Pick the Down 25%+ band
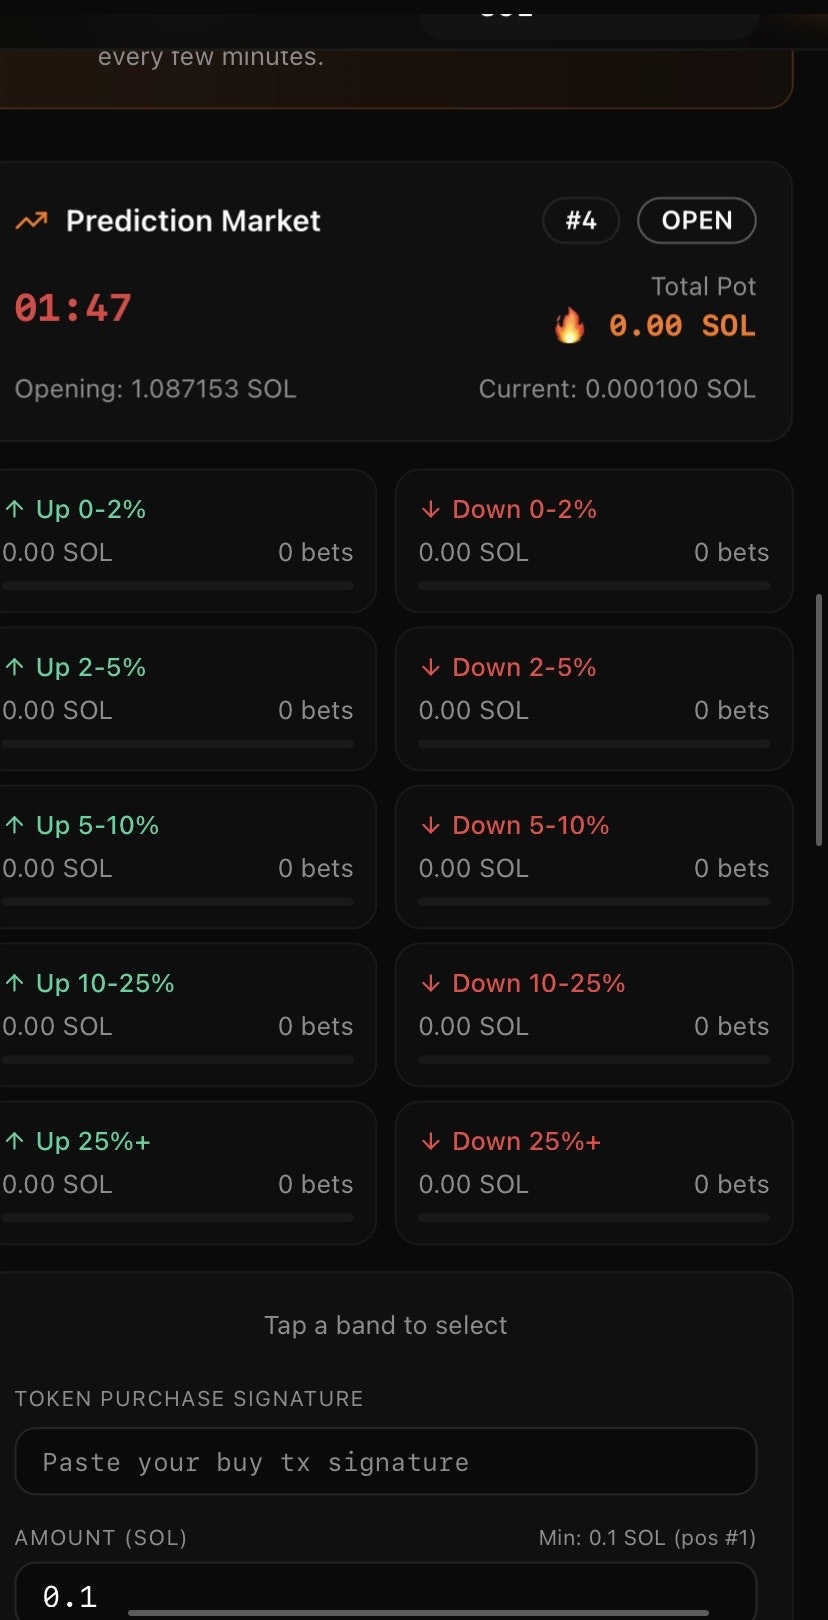Screen dimensions: 828x1620 tap(594, 1172)
